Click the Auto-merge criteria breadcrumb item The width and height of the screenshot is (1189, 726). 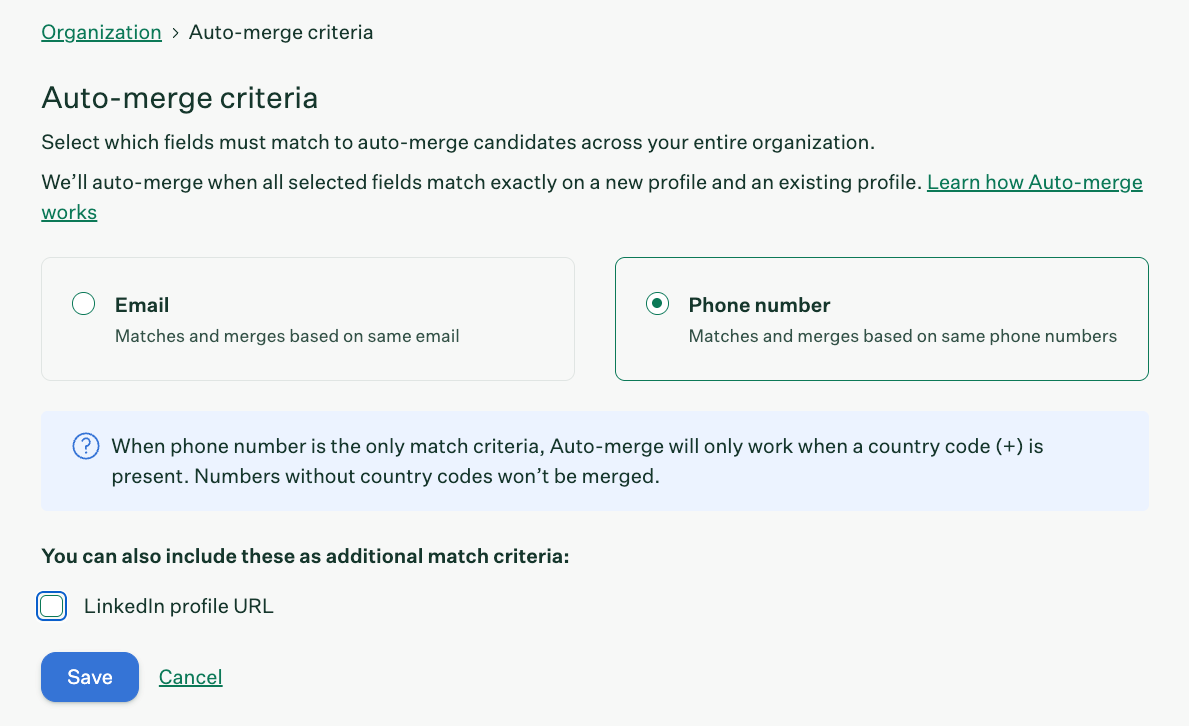281,32
